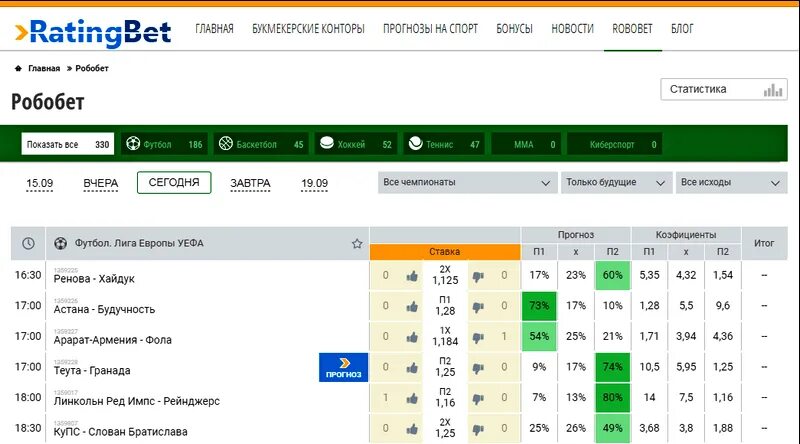Viewport: 800px width, 444px height.
Task: Open the ГЛАВНАЯ menu item
Action: pos(214,29)
